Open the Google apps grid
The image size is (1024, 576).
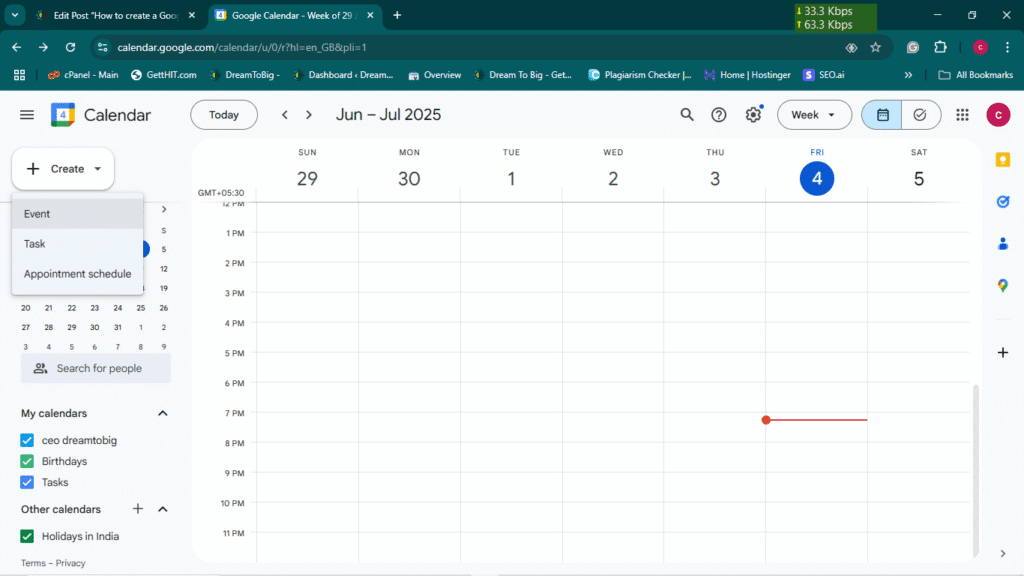(962, 115)
